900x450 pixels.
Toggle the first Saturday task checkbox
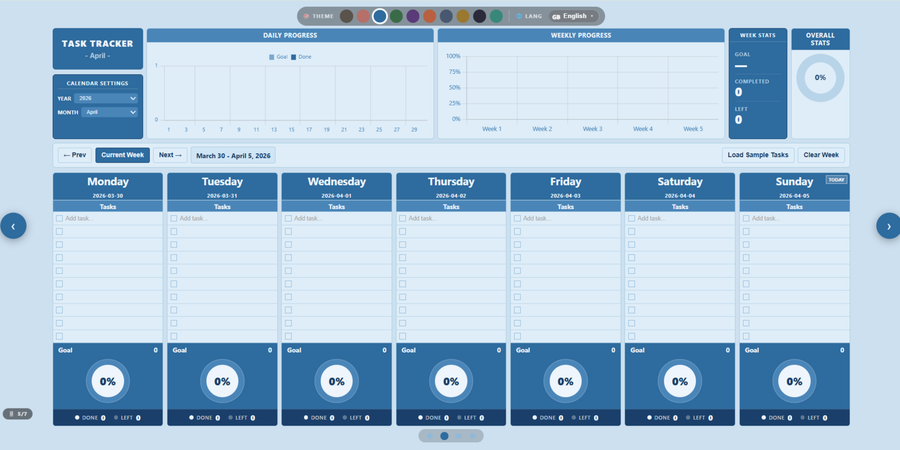(x=631, y=218)
